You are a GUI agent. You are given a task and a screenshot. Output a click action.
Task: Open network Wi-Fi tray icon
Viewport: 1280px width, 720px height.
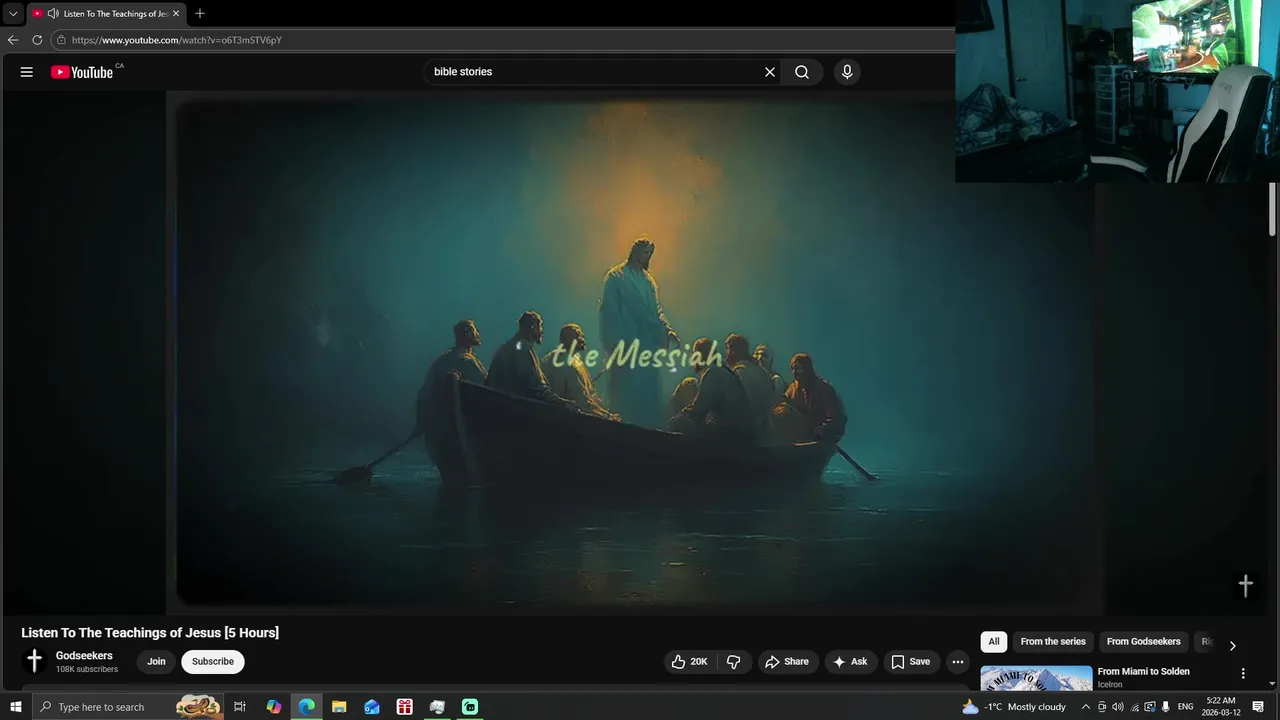1134,707
